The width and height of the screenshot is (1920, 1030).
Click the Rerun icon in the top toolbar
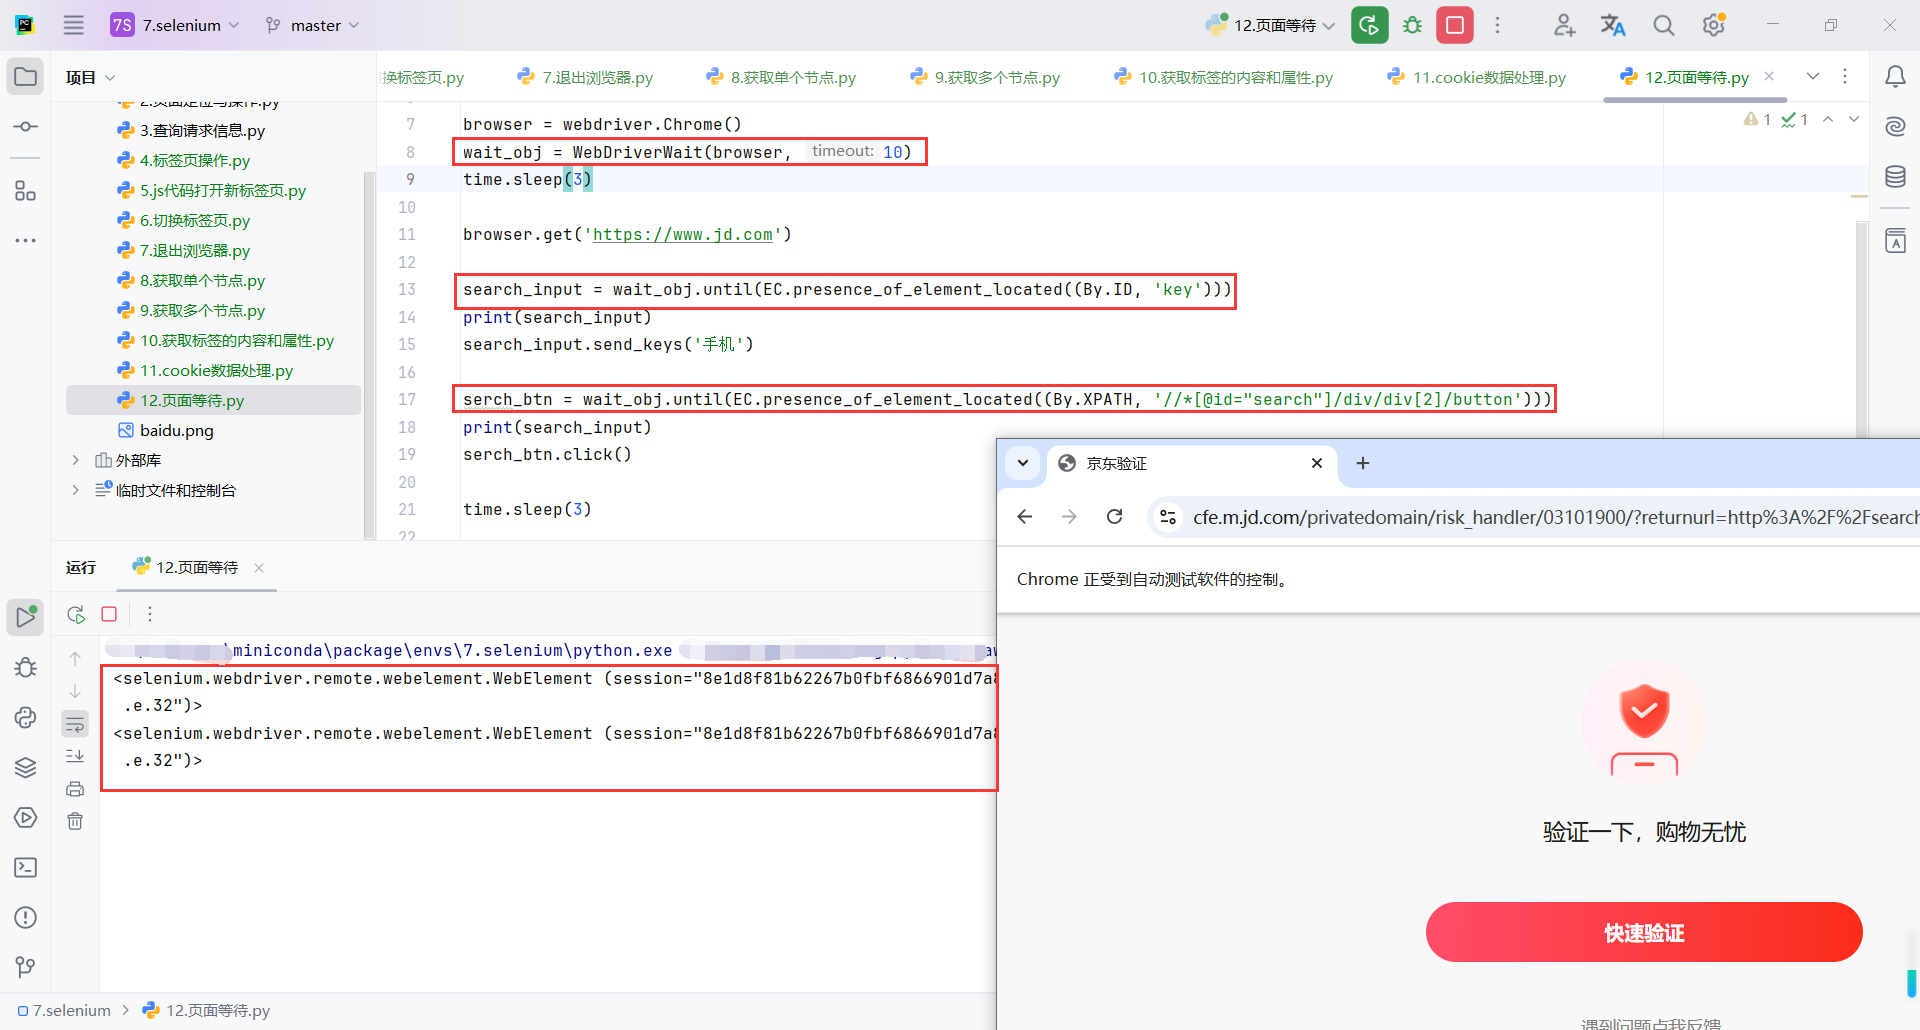tap(1369, 25)
